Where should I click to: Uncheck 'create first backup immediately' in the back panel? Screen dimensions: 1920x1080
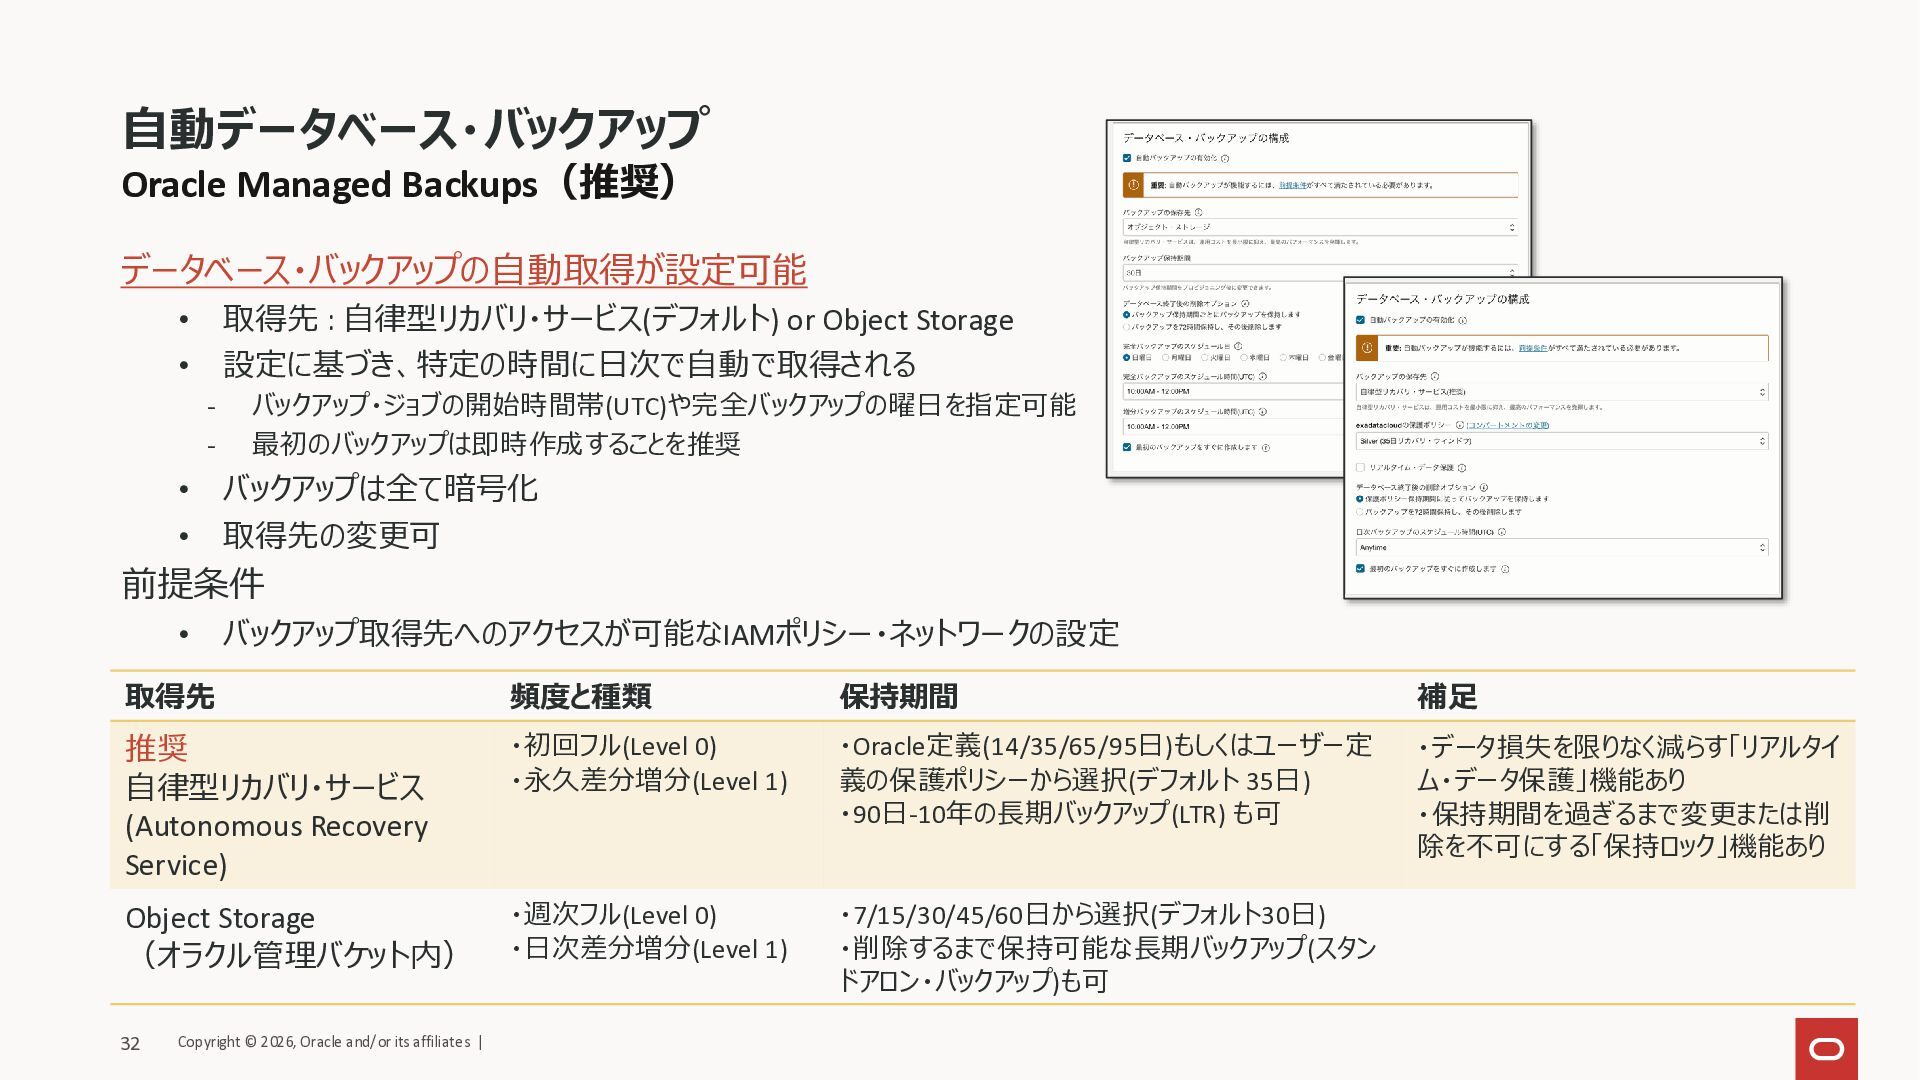point(1127,447)
